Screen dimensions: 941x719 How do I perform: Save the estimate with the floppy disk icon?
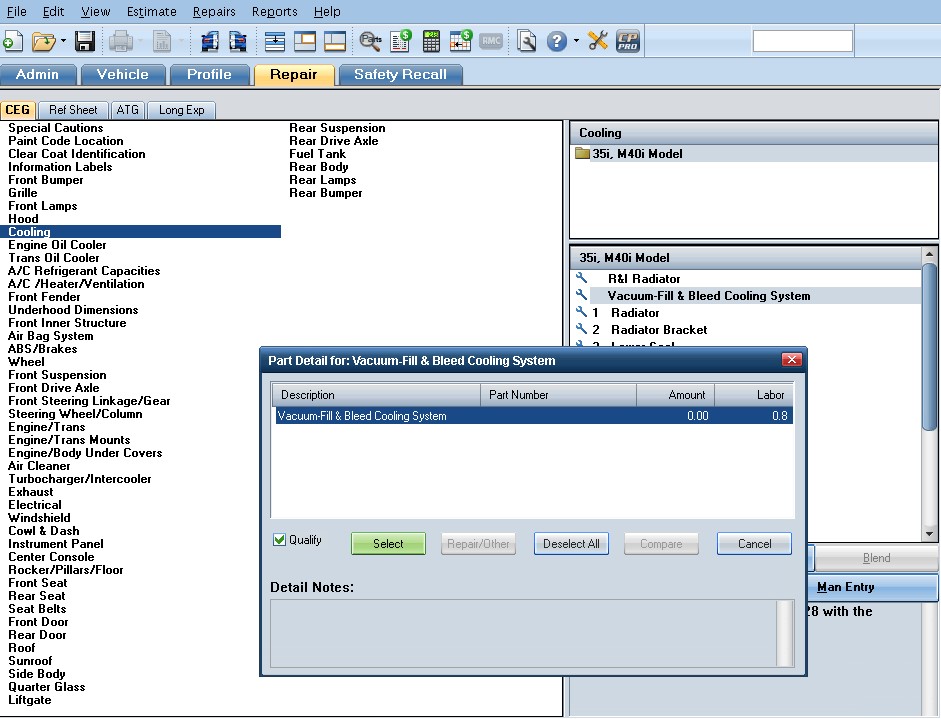pos(85,41)
